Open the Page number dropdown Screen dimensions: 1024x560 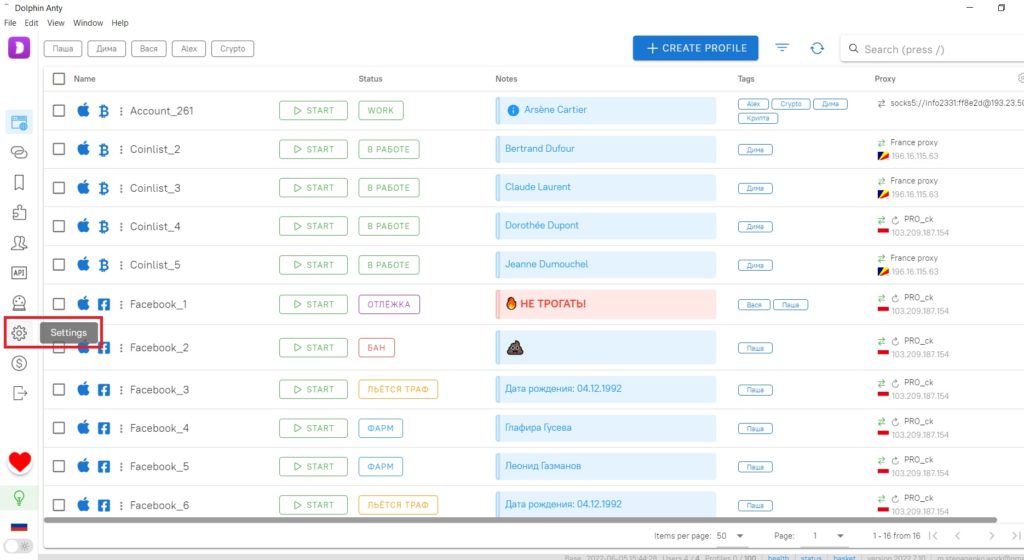click(827, 536)
